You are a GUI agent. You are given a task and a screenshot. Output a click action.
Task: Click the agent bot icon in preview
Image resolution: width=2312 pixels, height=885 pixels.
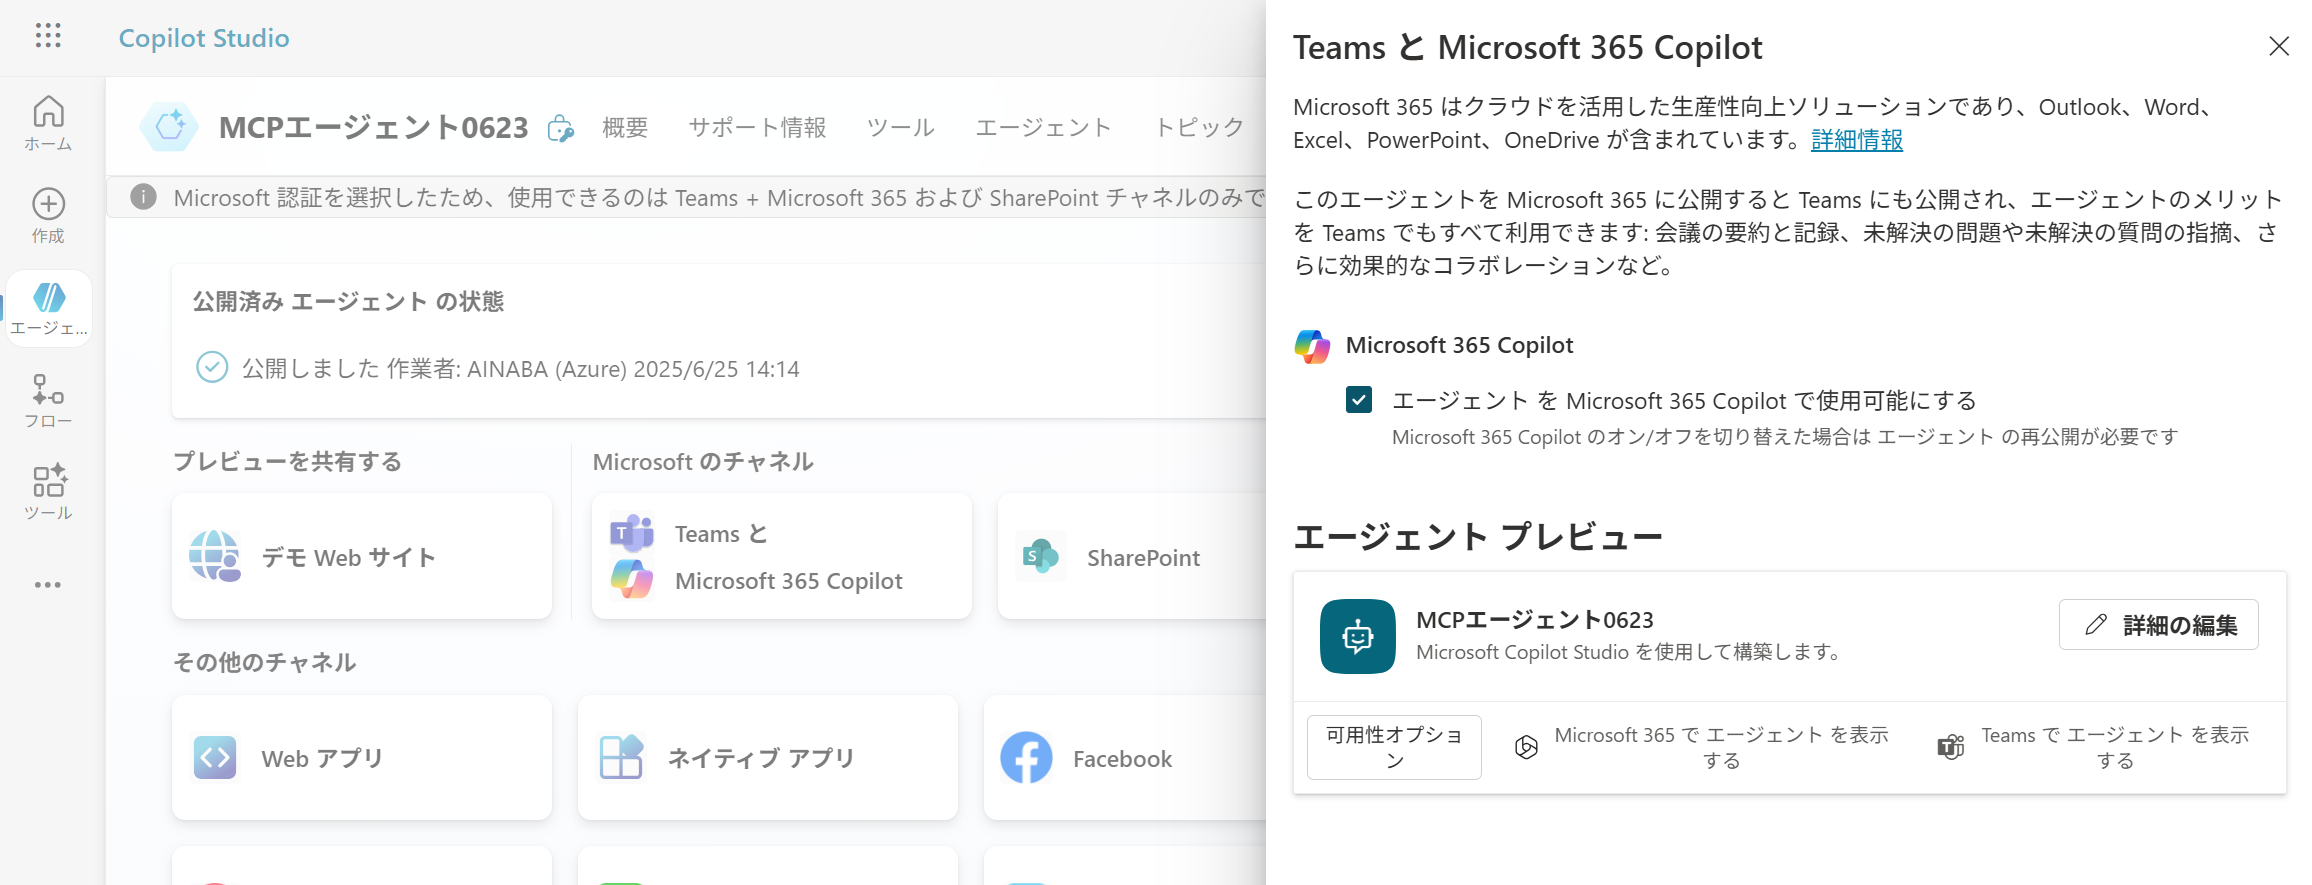point(1357,636)
